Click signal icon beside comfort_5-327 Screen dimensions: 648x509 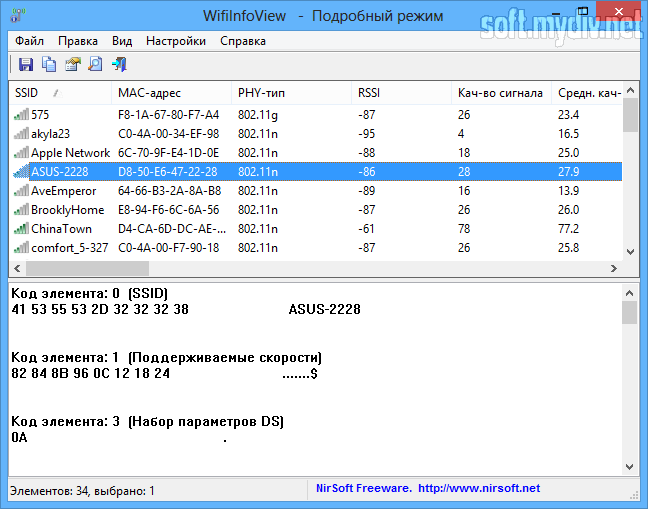(21, 247)
